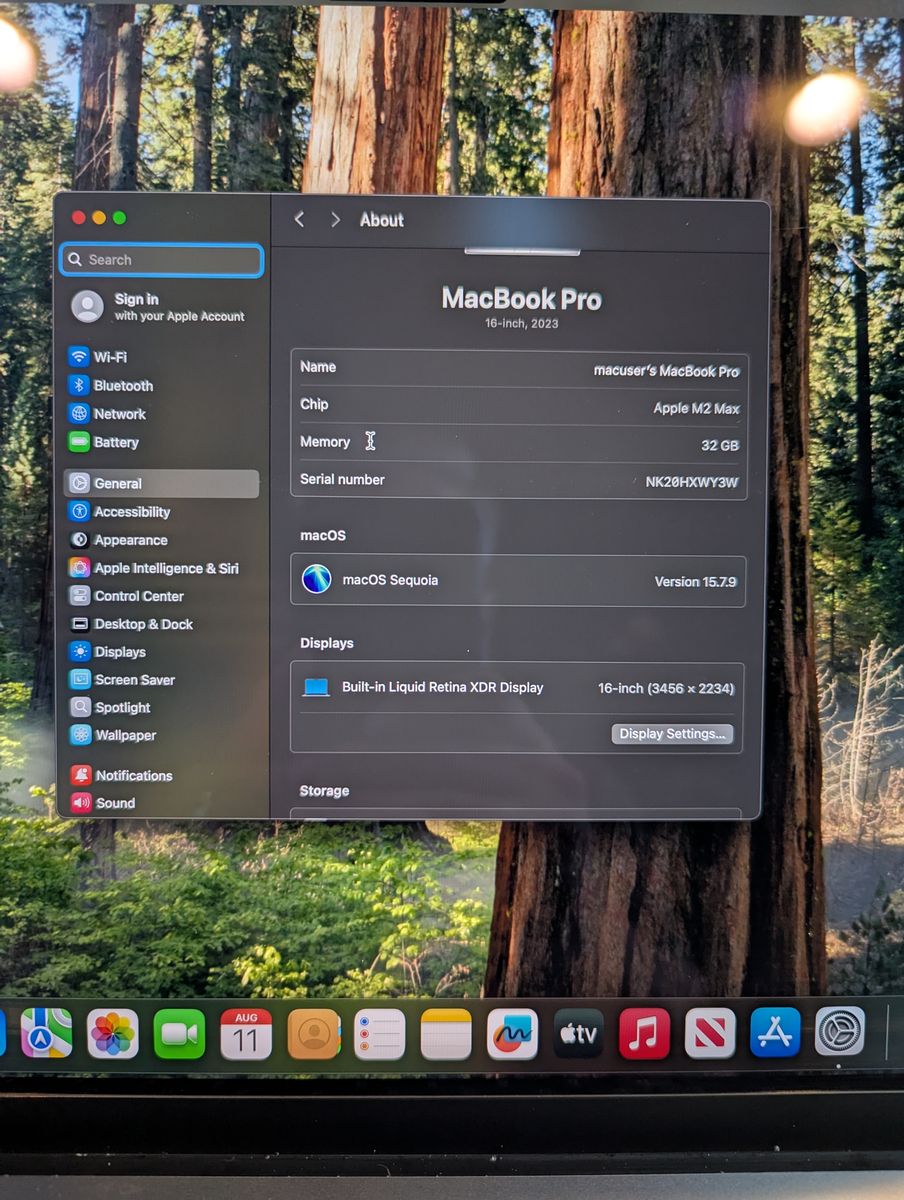Open Freeform from the Dock
This screenshot has height=1200, width=904.
point(512,1033)
